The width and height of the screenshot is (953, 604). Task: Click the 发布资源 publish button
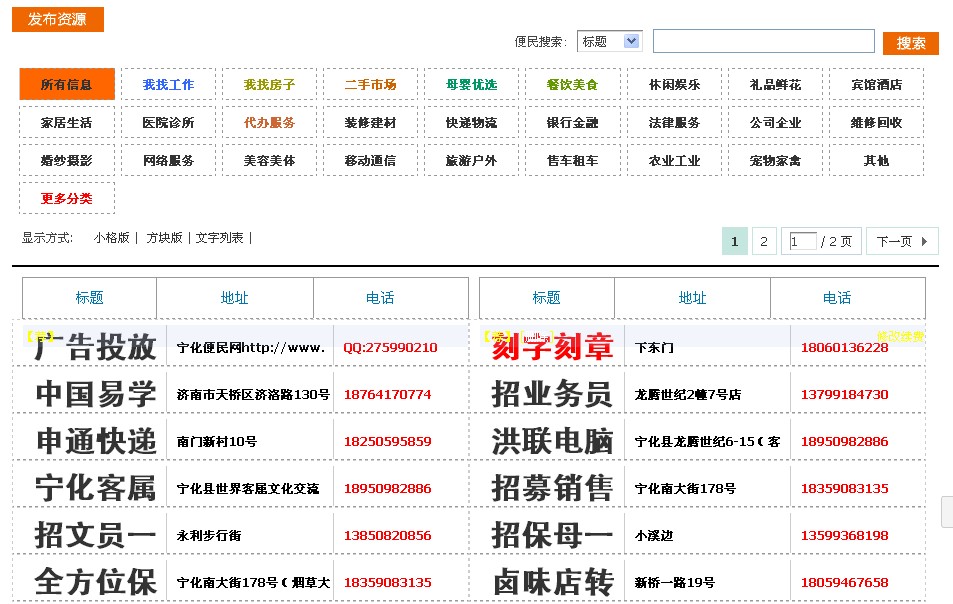(x=58, y=19)
